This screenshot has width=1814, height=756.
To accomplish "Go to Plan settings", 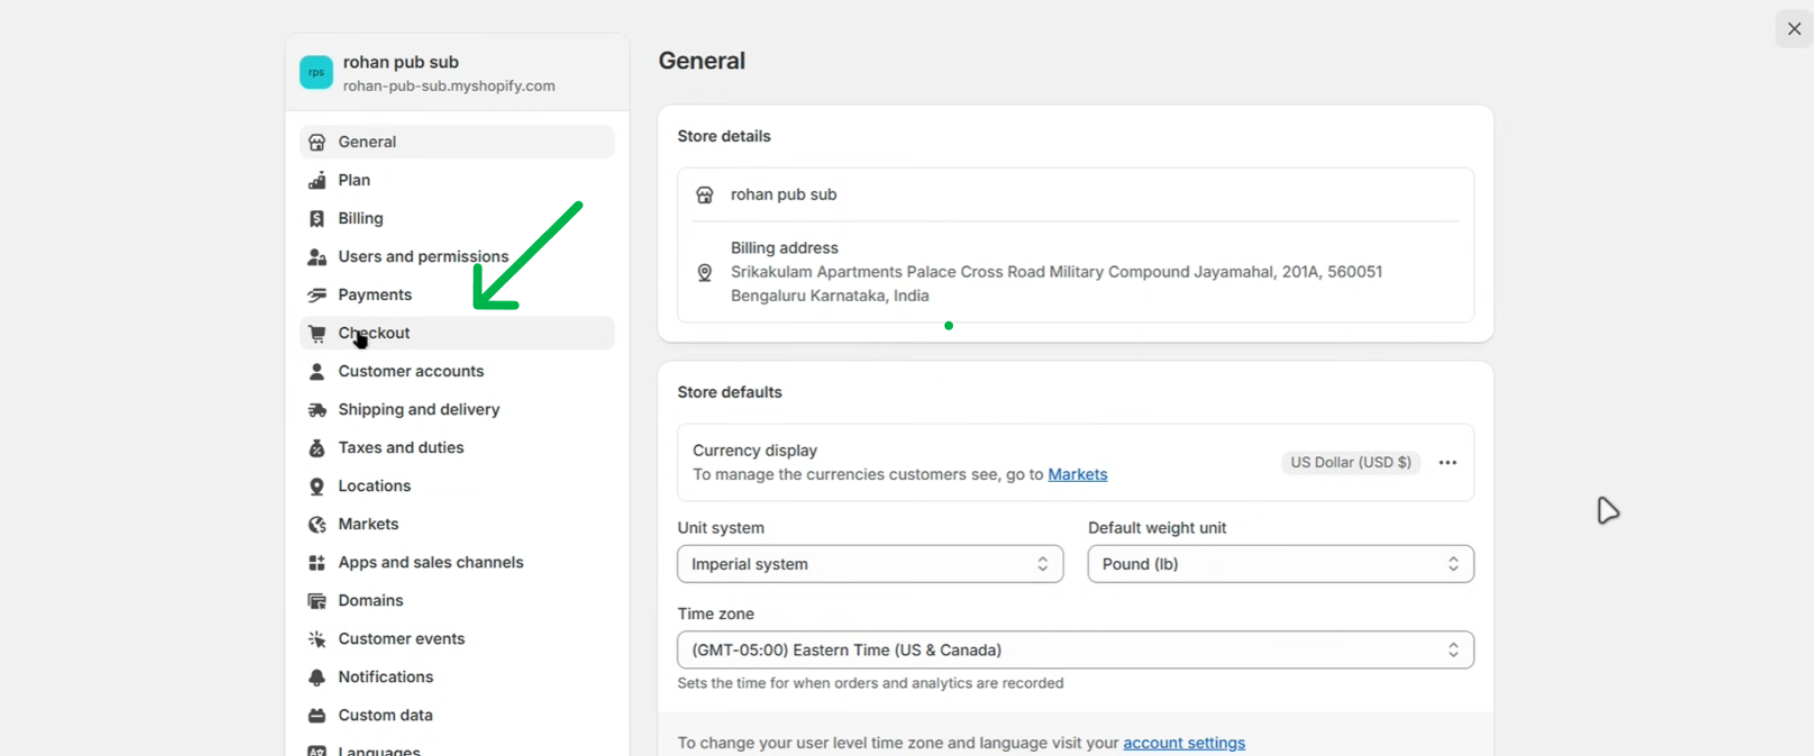I will tap(457, 180).
